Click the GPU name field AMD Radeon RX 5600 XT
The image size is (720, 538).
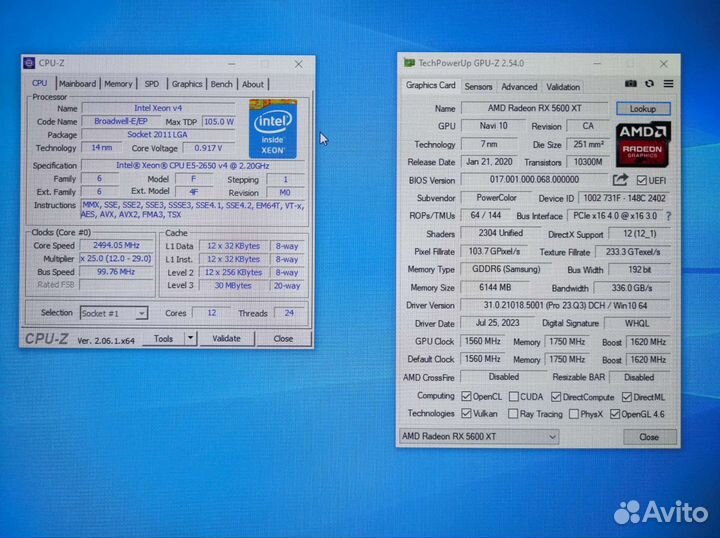pyautogui.click(x=534, y=108)
